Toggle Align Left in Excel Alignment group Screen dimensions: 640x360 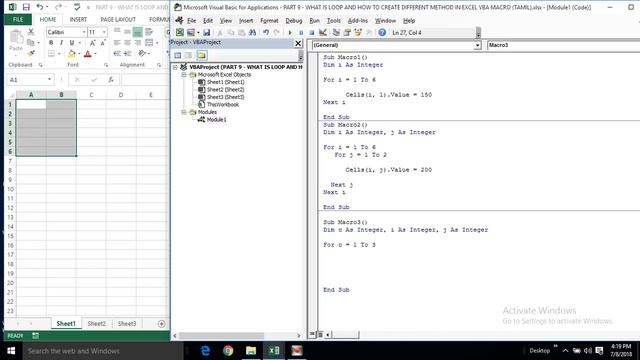117,43
